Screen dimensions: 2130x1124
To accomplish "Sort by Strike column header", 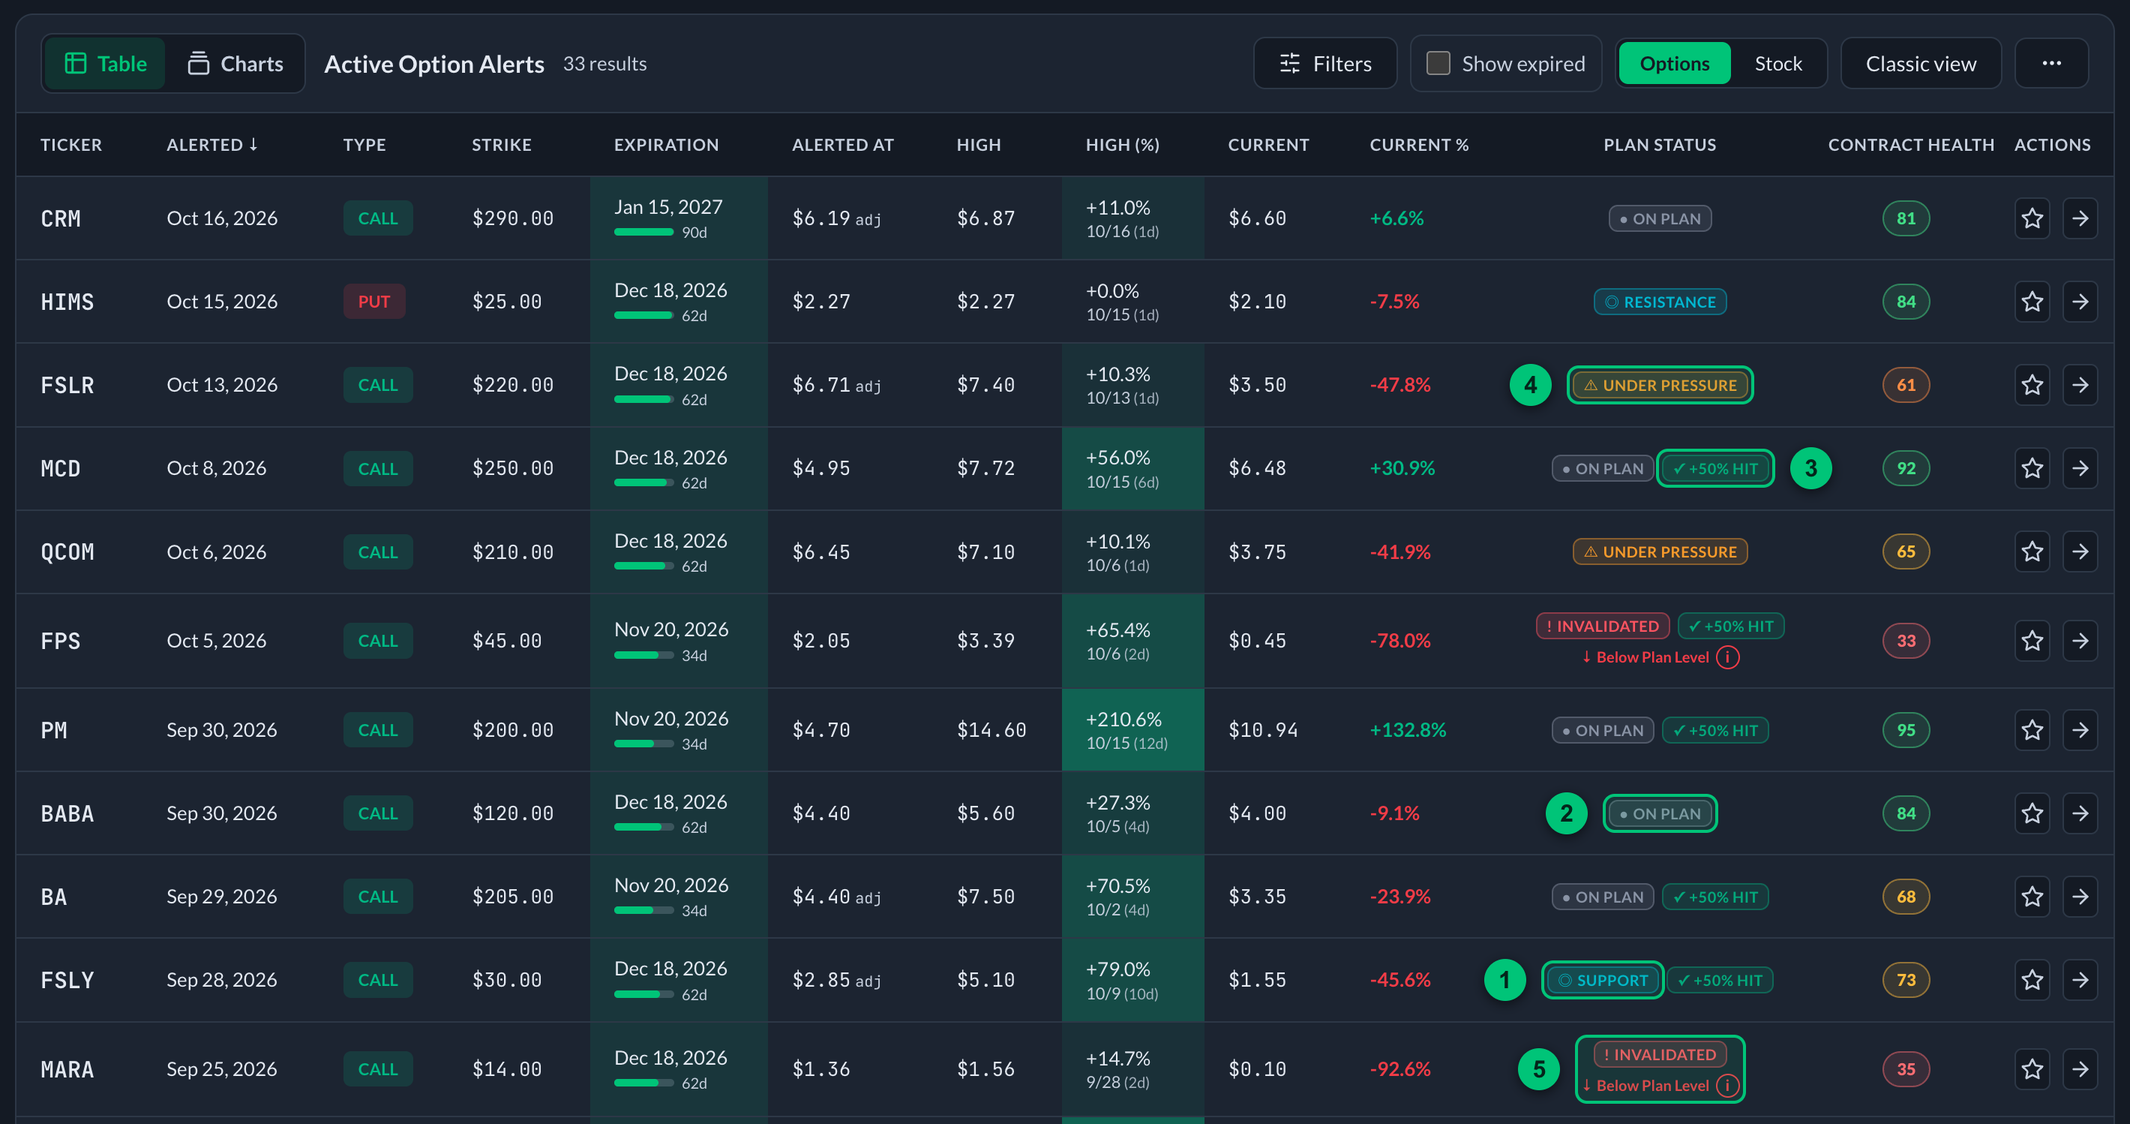I will coord(501,144).
